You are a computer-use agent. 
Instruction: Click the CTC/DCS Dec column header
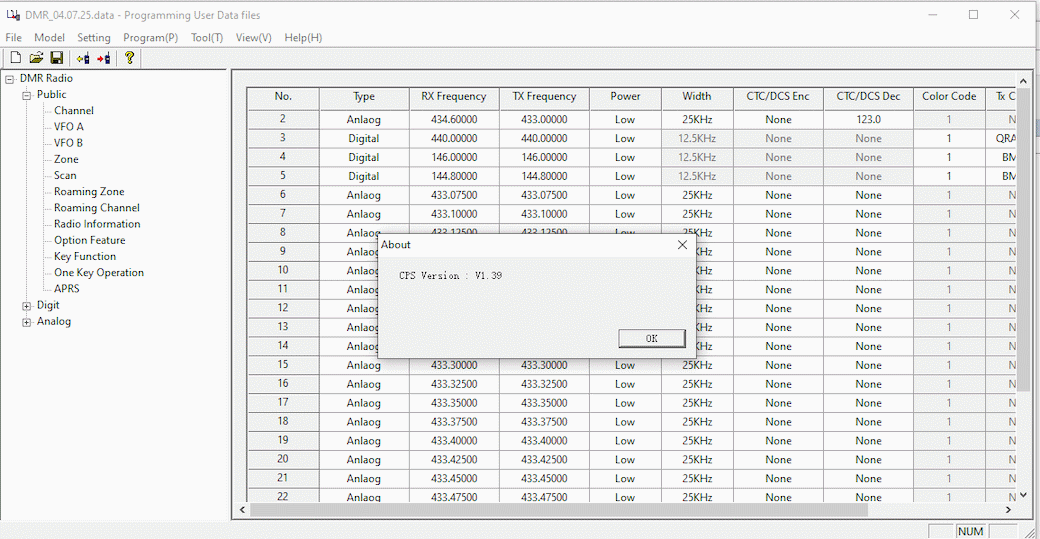[x=868, y=98]
